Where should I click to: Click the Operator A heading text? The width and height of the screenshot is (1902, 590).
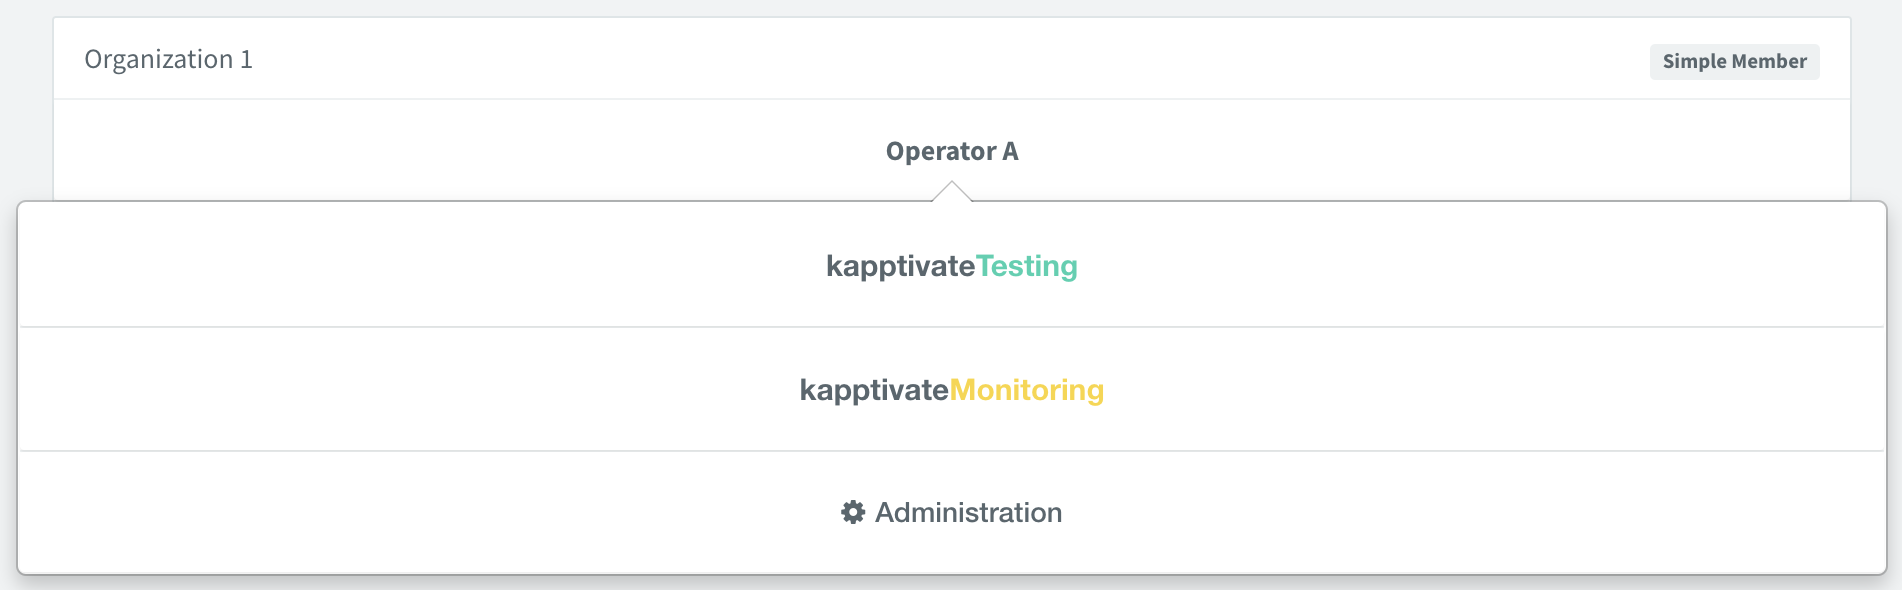click(x=951, y=151)
